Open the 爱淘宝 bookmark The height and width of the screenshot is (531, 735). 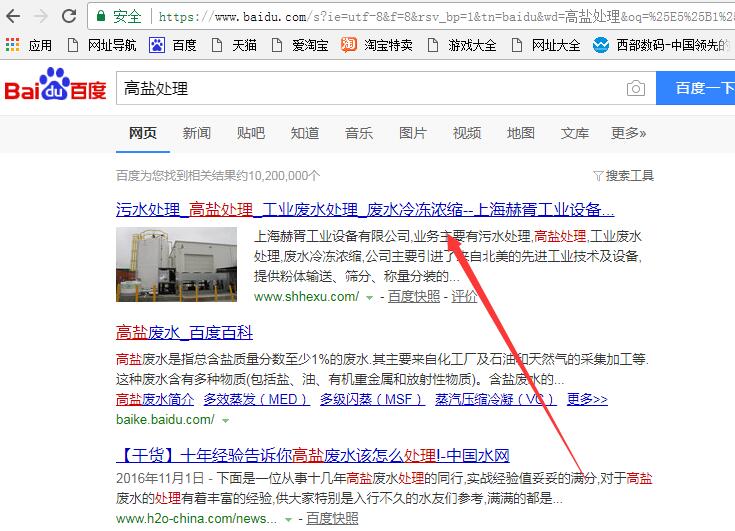coord(300,45)
